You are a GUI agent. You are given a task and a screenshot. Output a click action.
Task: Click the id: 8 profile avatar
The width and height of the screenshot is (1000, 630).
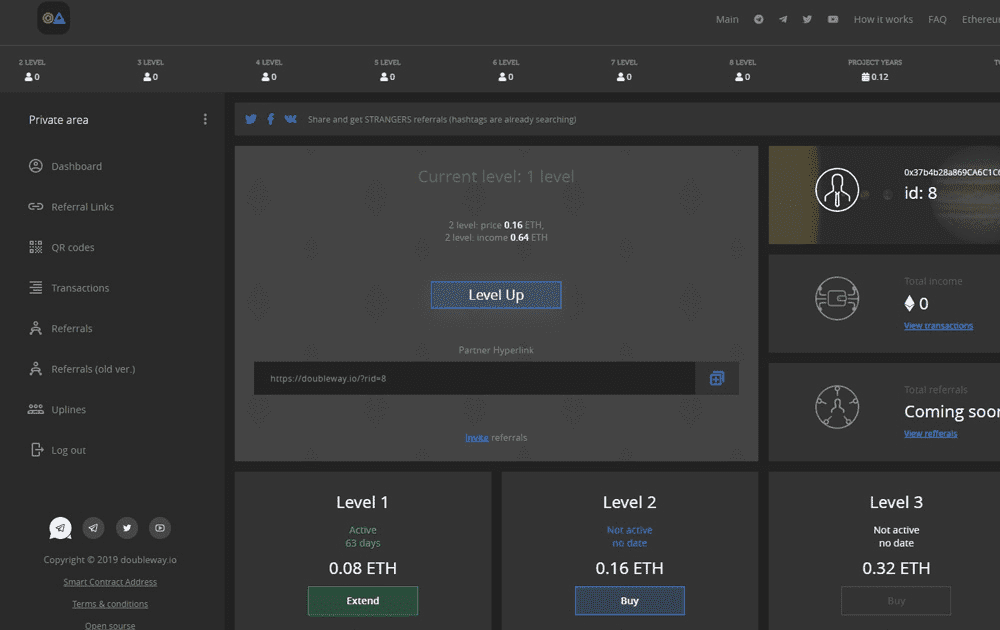click(837, 190)
